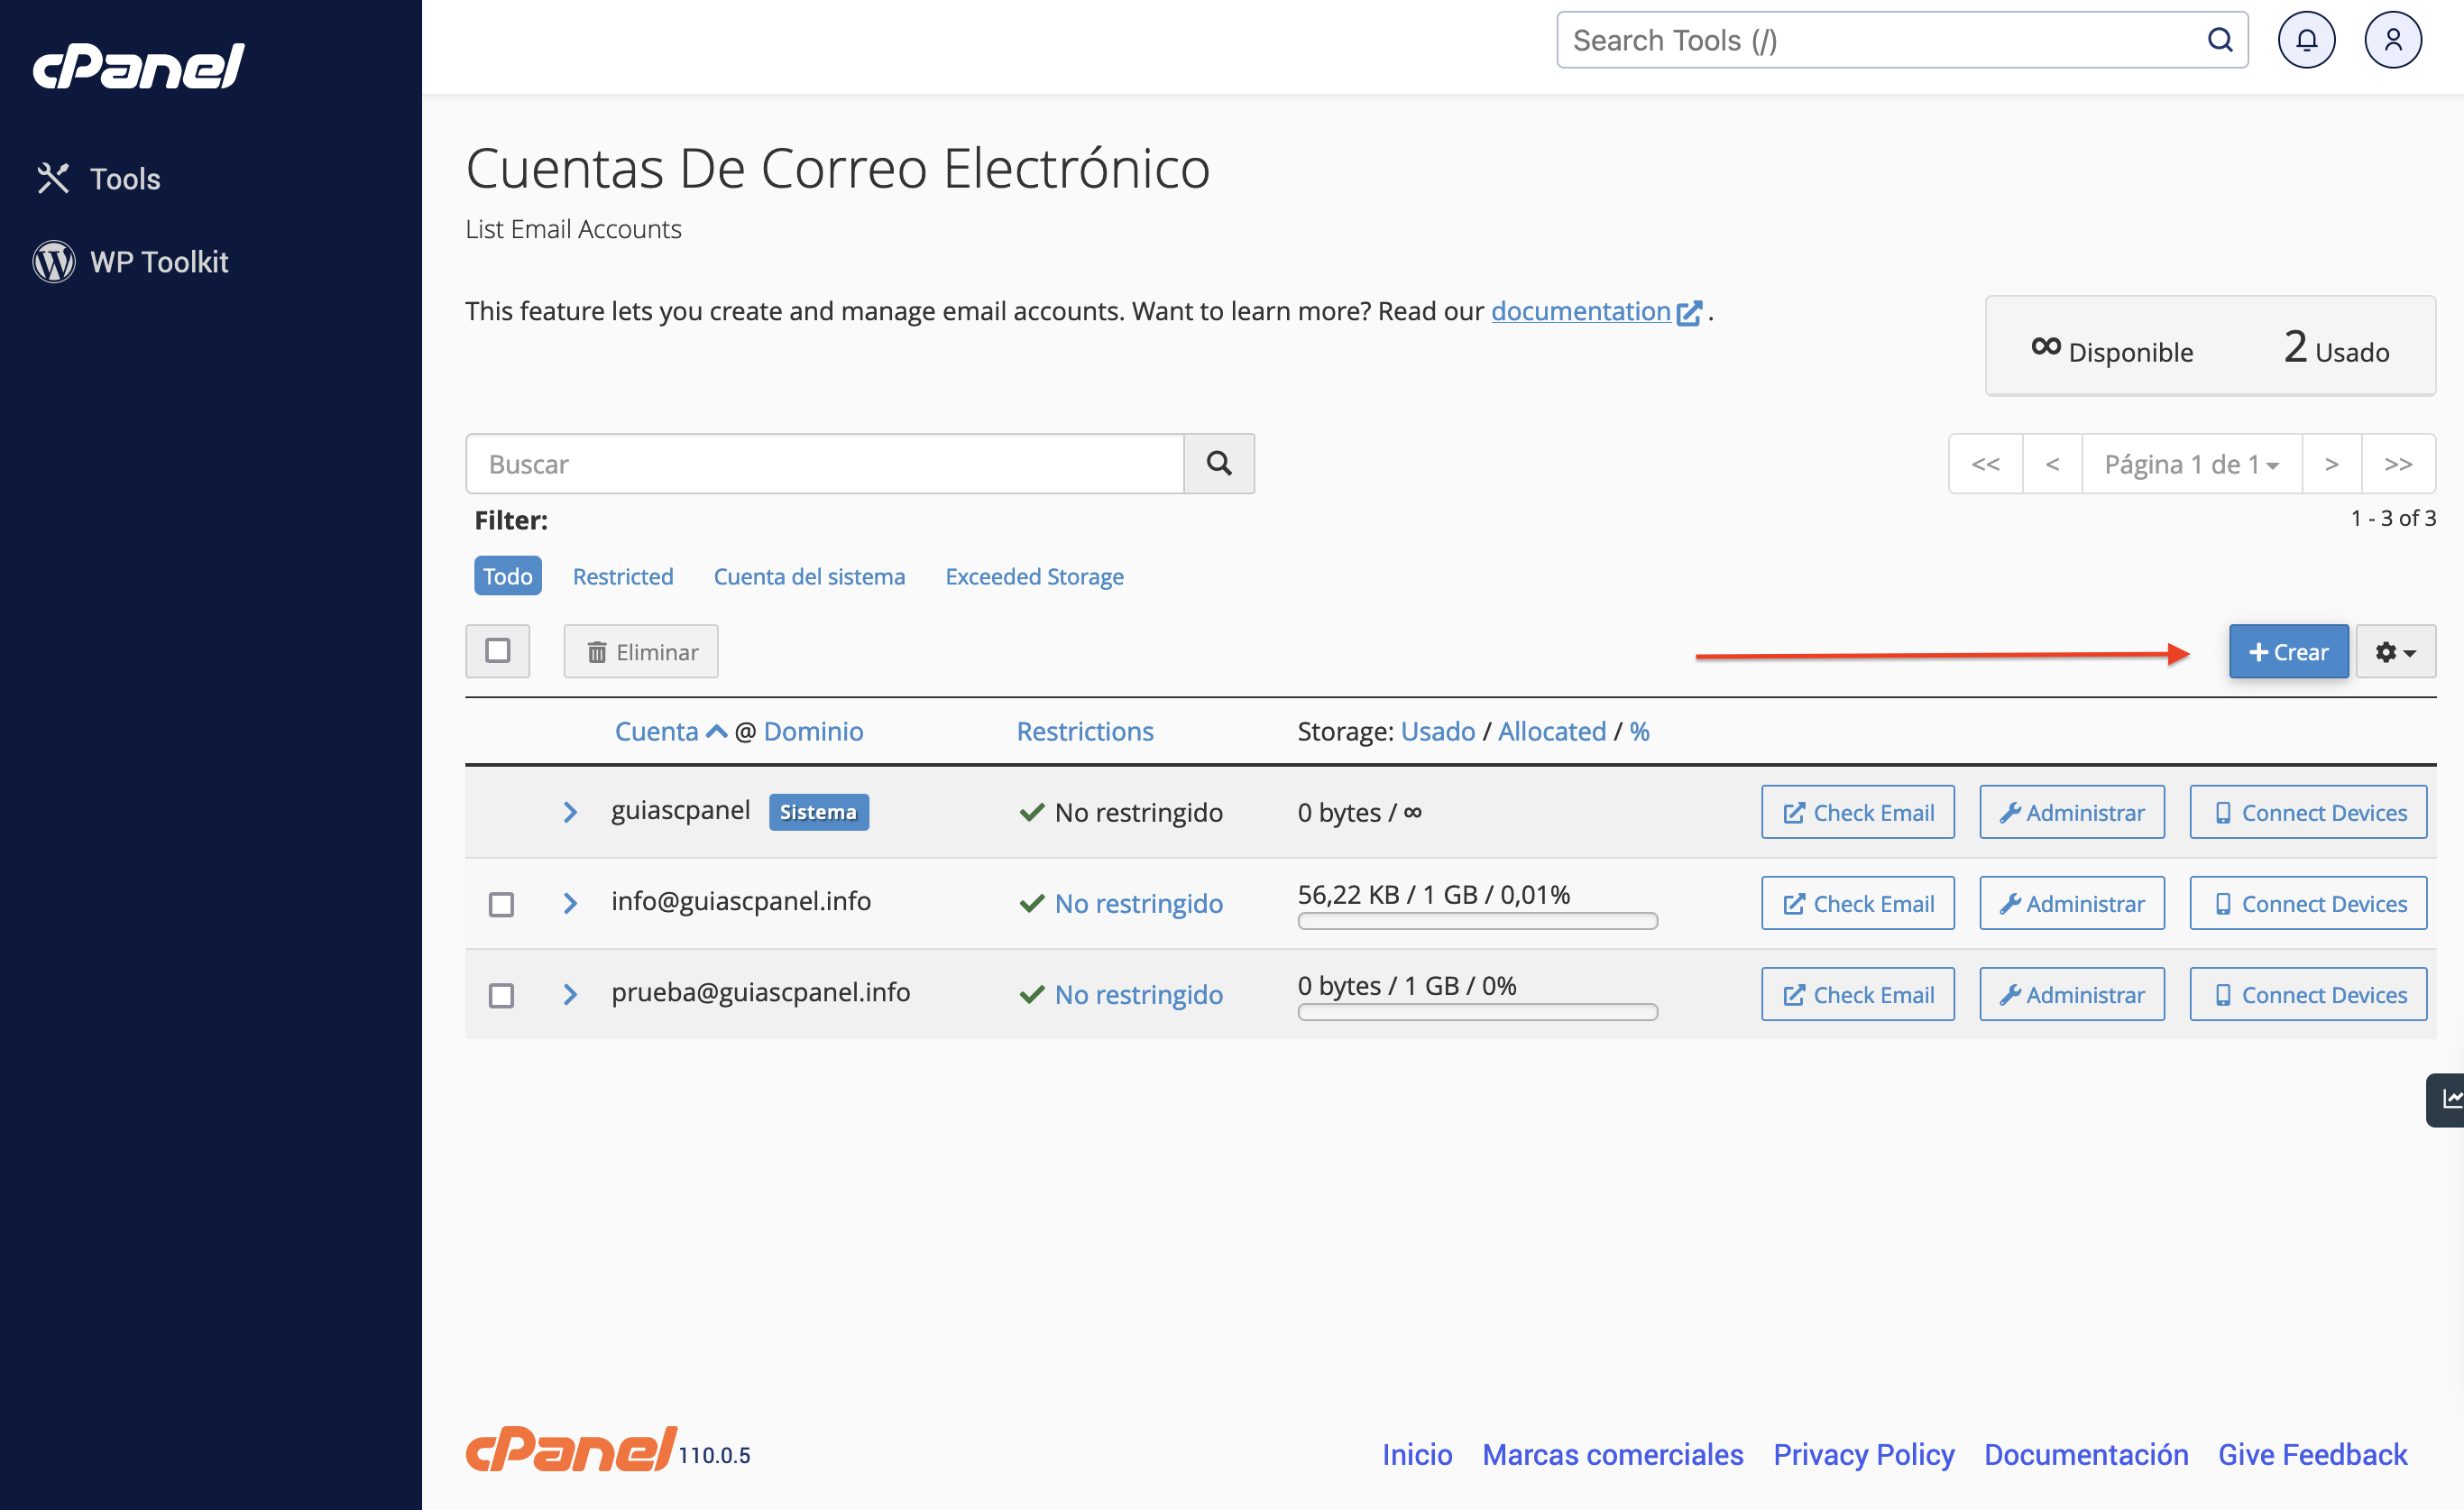Open Documentación footer link
The height and width of the screenshot is (1510, 2464).
(2086, 1454)
